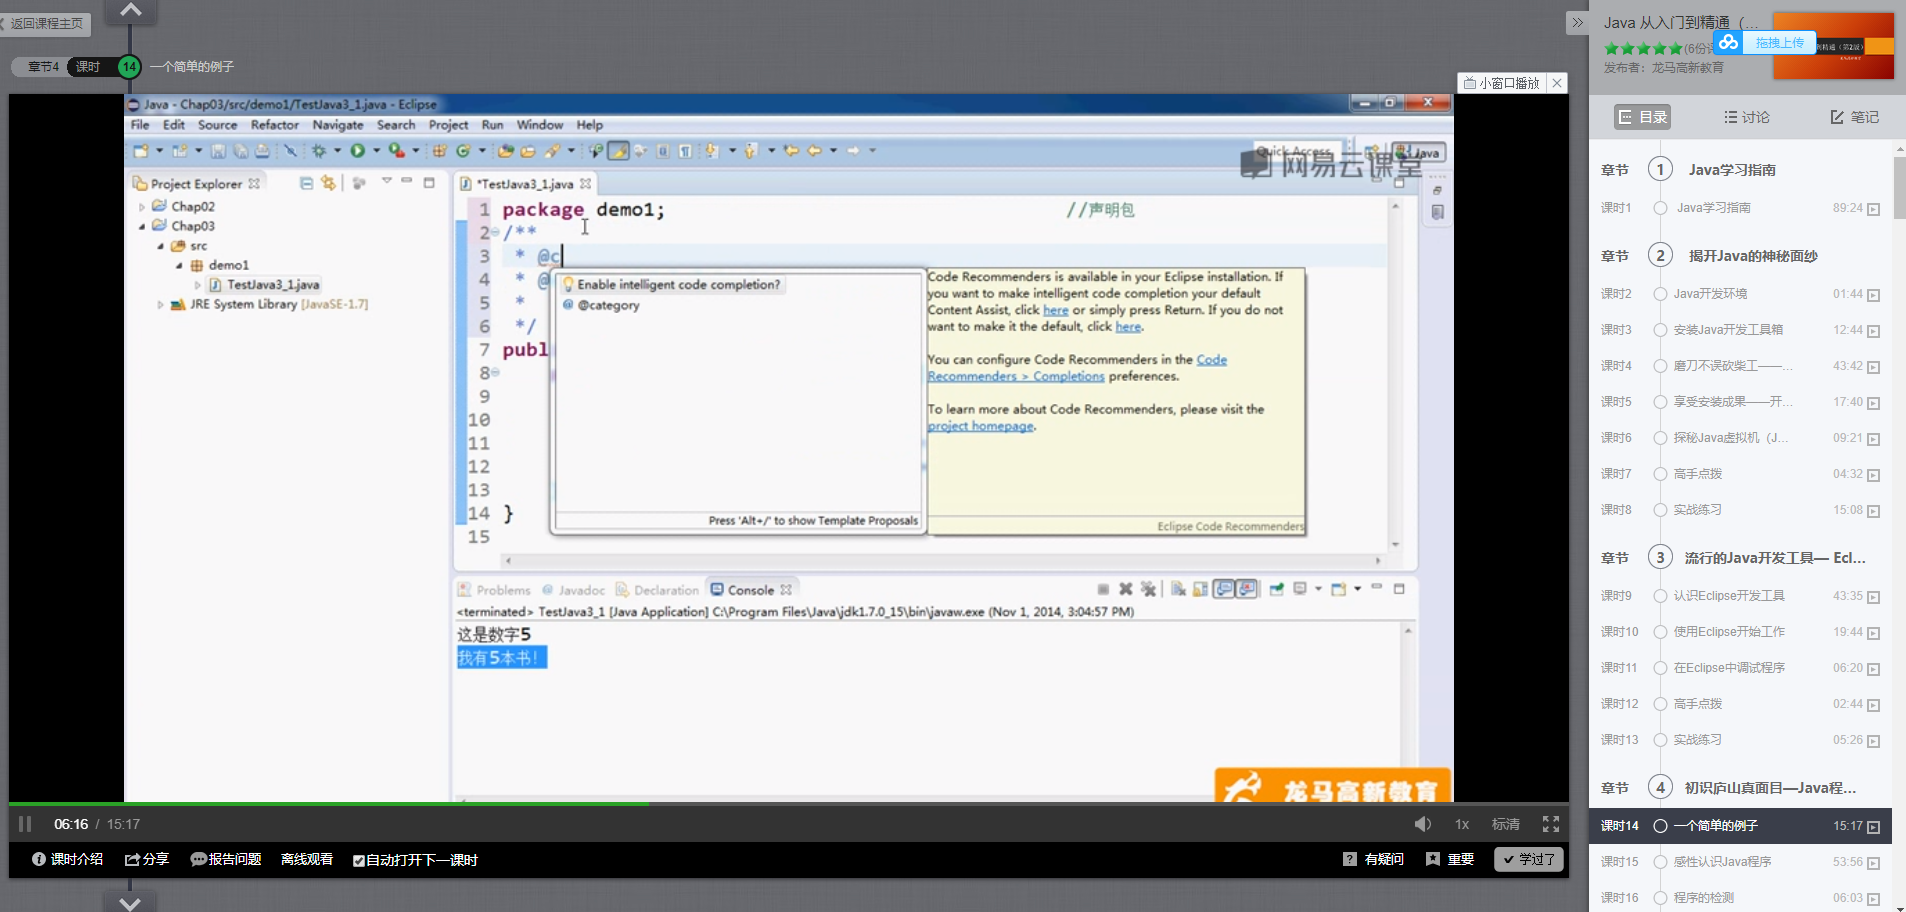Screen dimensions: 1906x912
Task: Open 小窗口播放 mini-window player
Action: click(1502, 83)
